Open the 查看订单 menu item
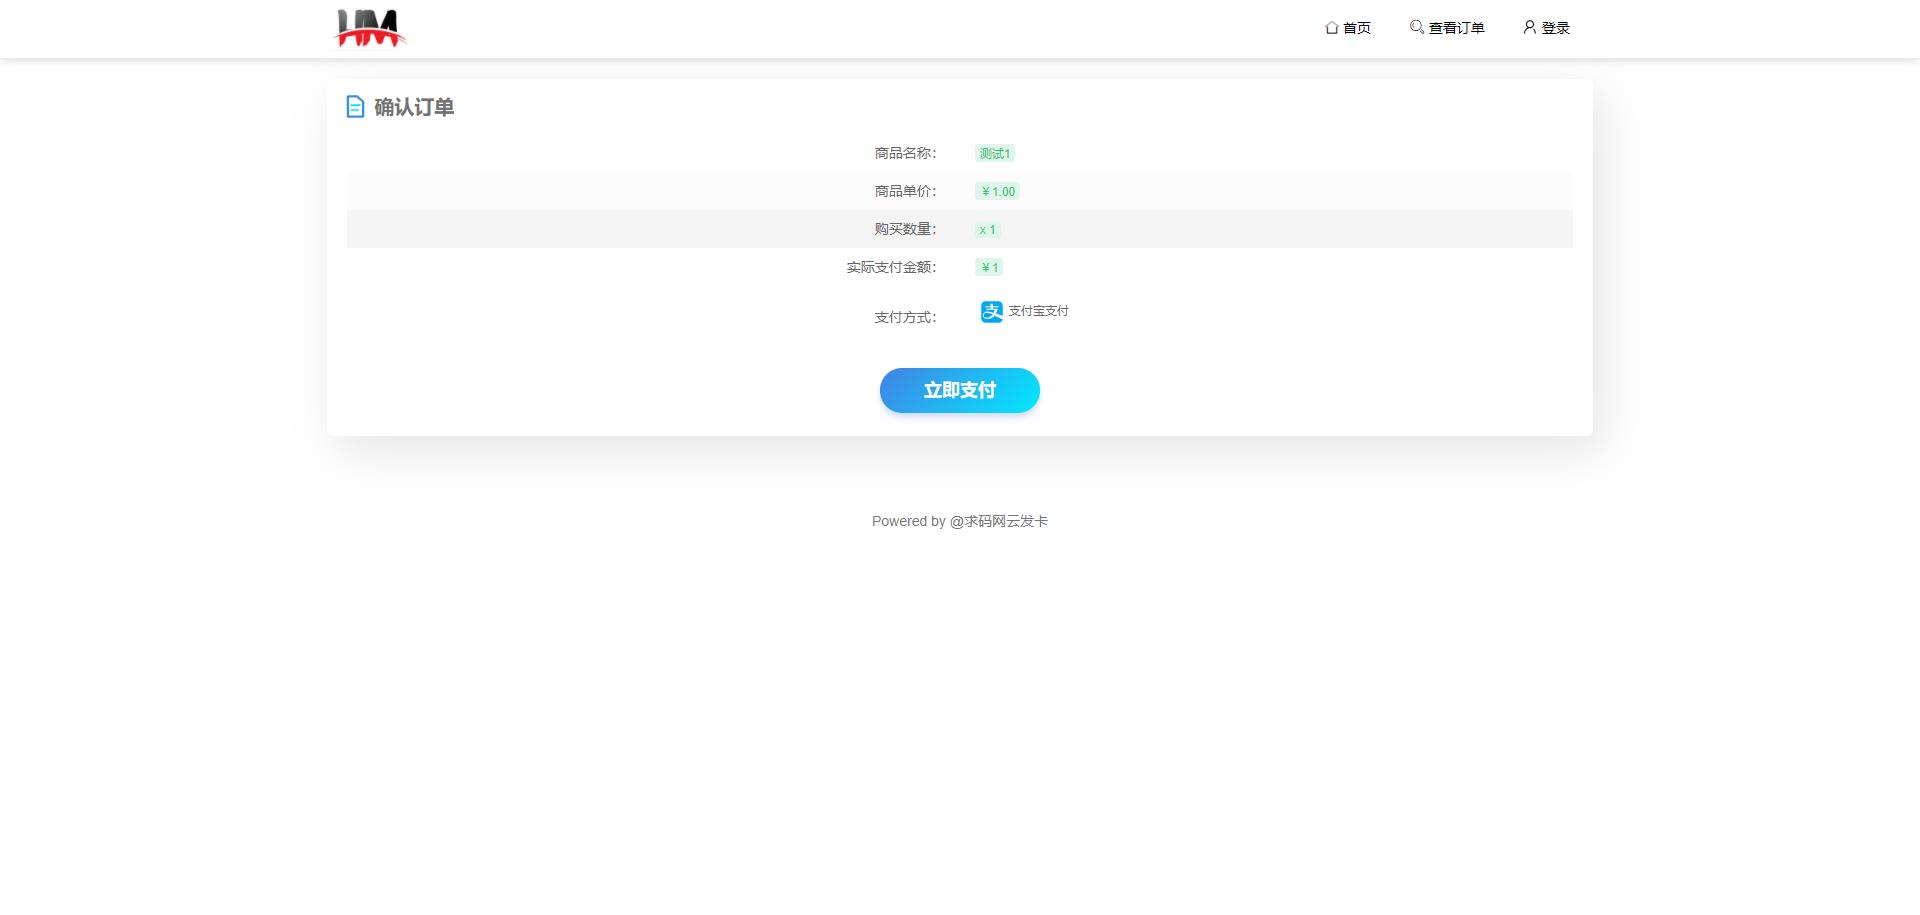The width and height of the screenshot is (1920, 915). tap(1456, 28)
